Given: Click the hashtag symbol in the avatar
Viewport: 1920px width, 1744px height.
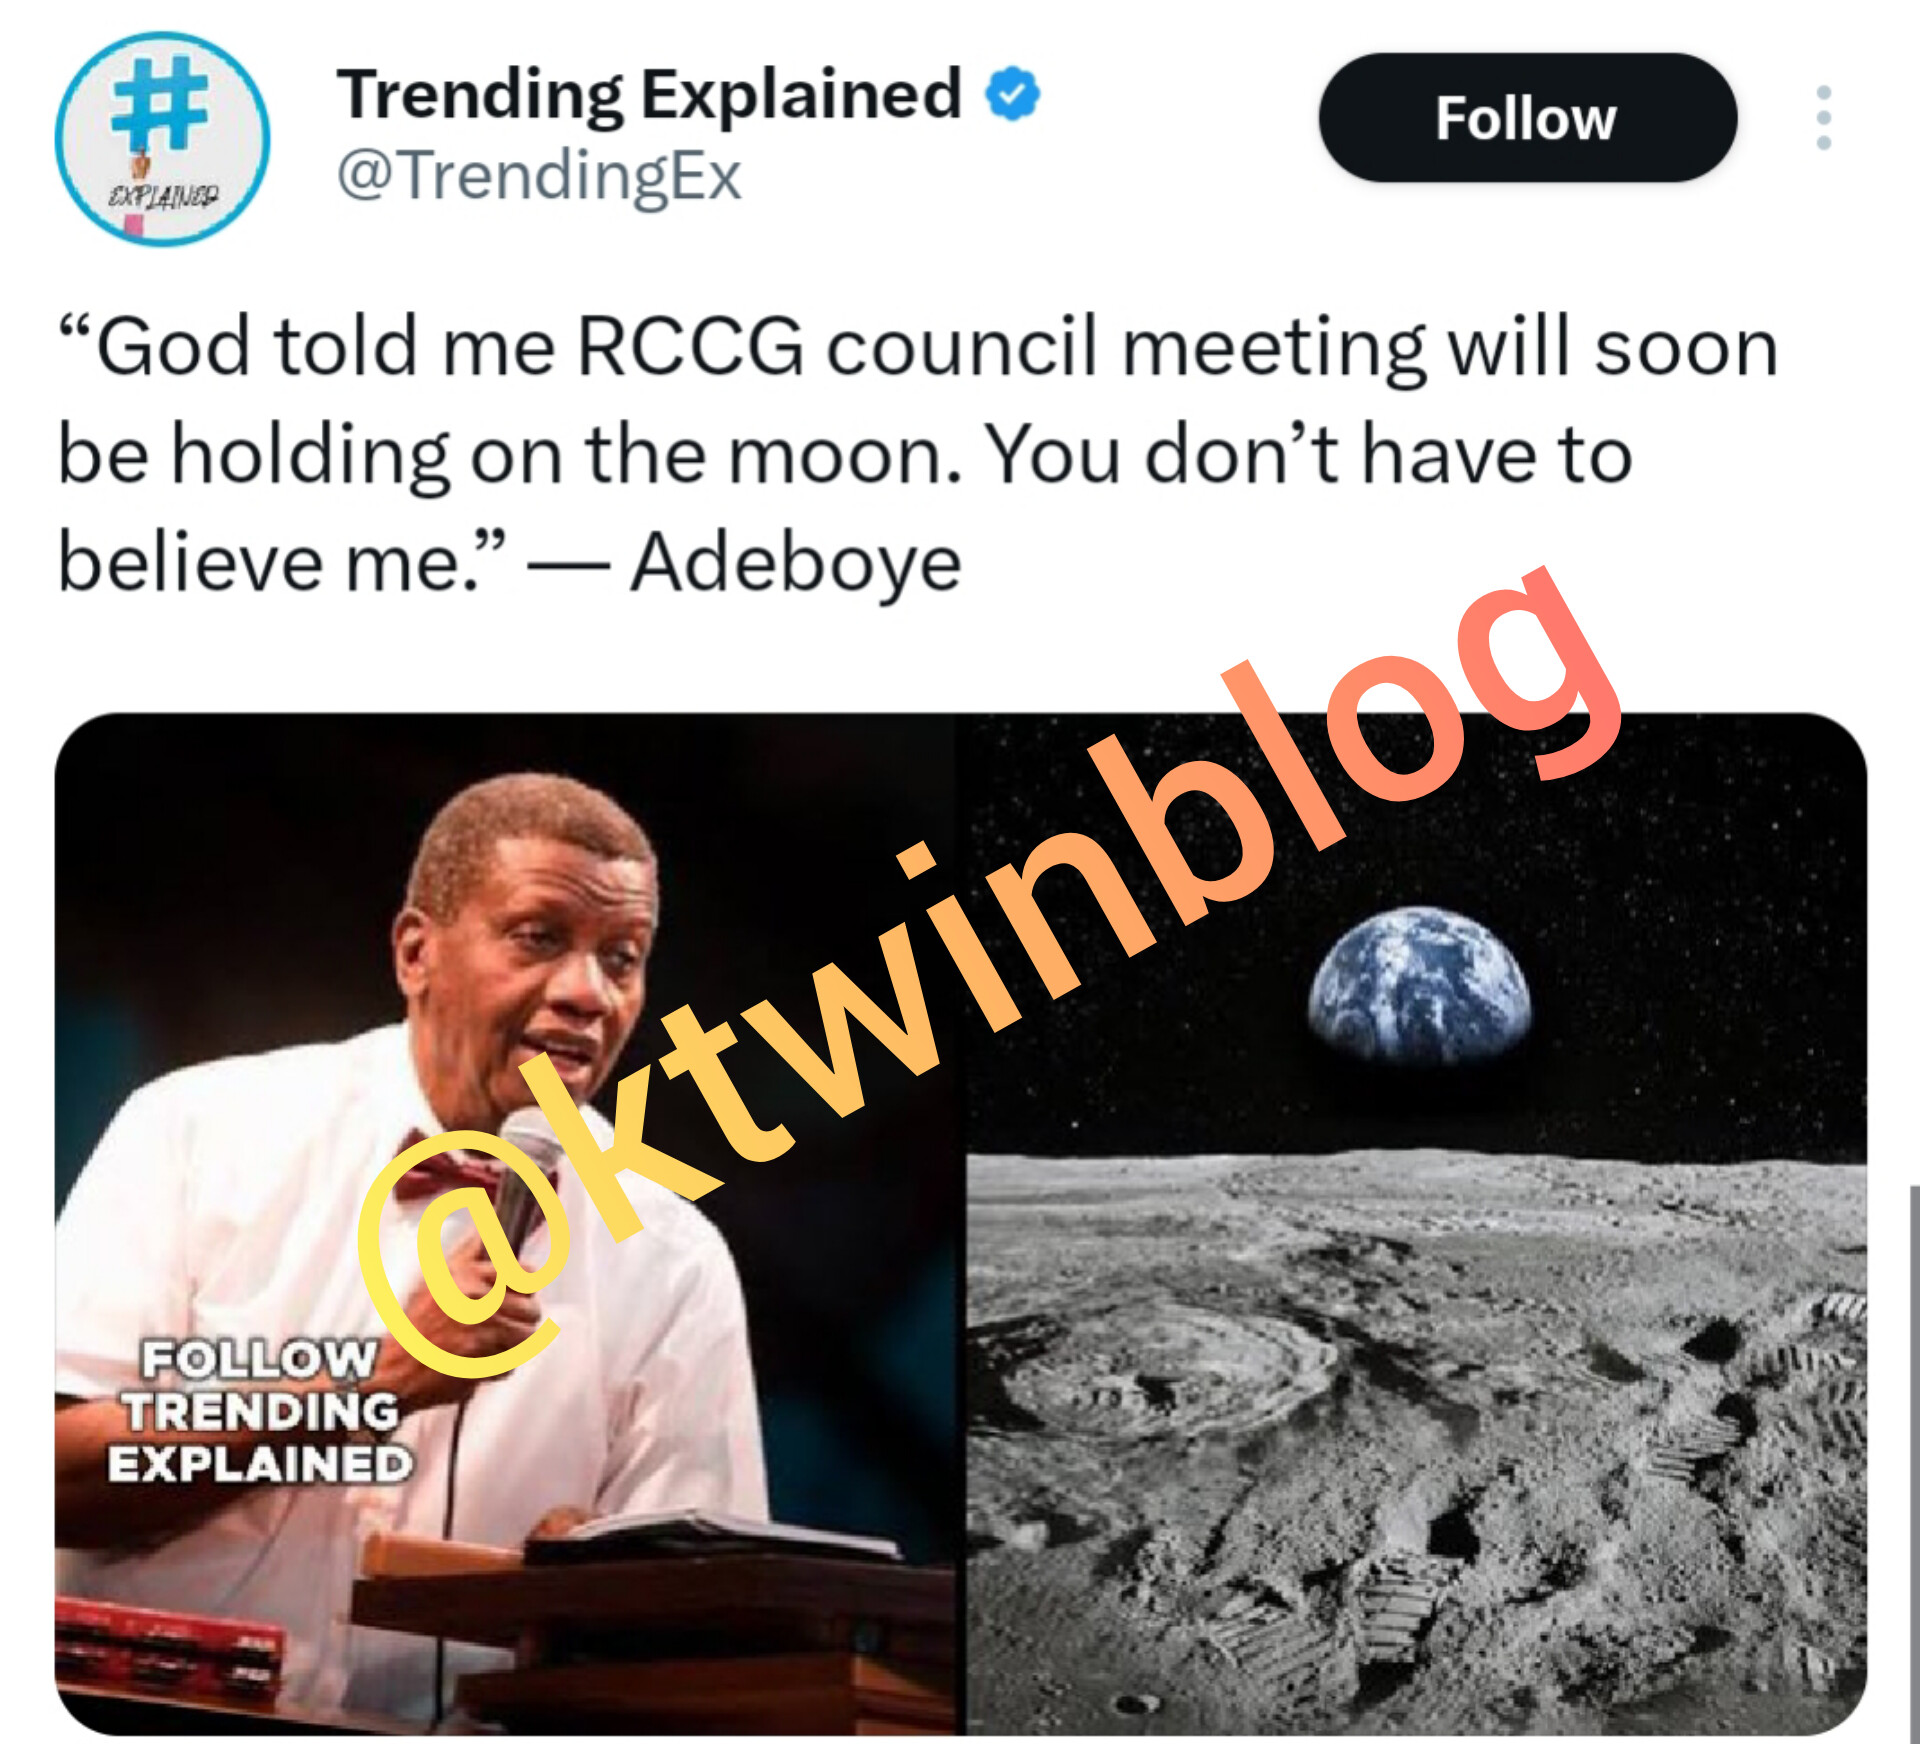Looking at the screenshot, I should point(160,103).
